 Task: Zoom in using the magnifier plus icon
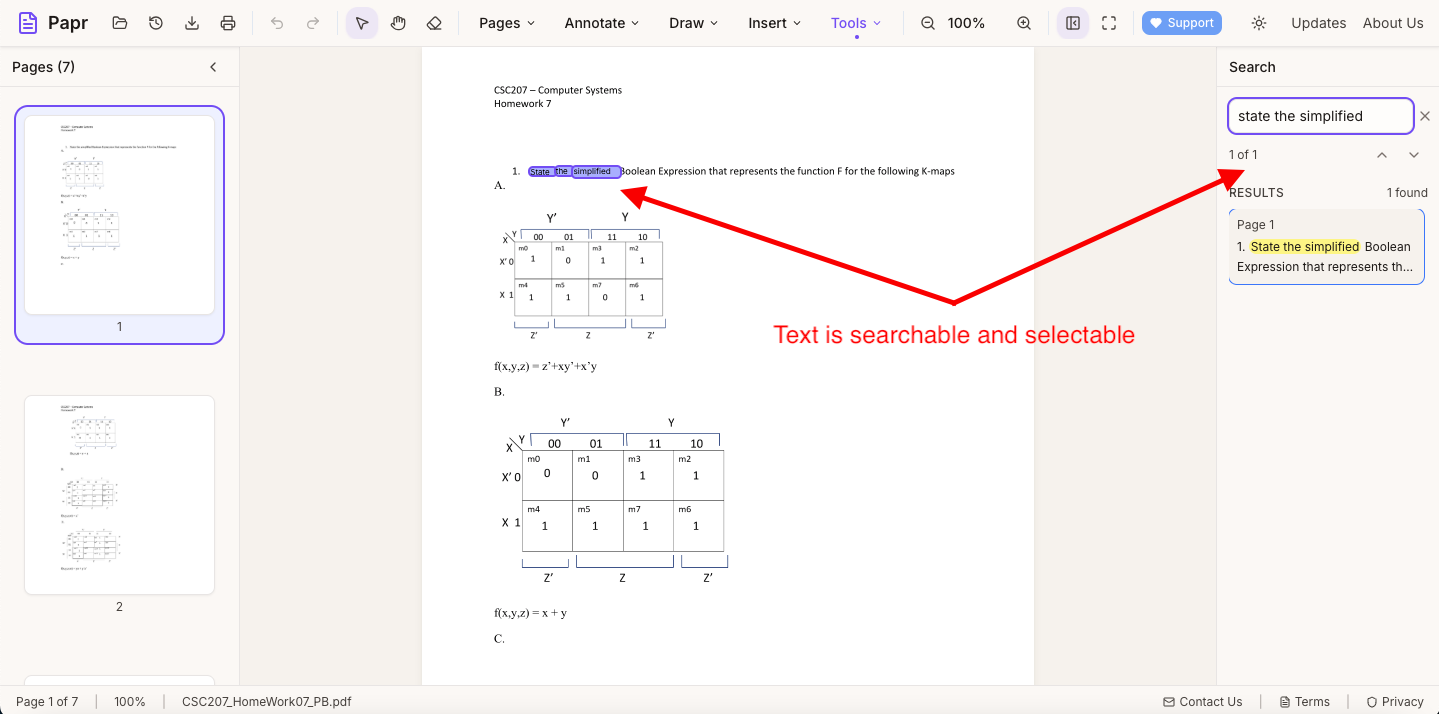tap(1023, 22)
